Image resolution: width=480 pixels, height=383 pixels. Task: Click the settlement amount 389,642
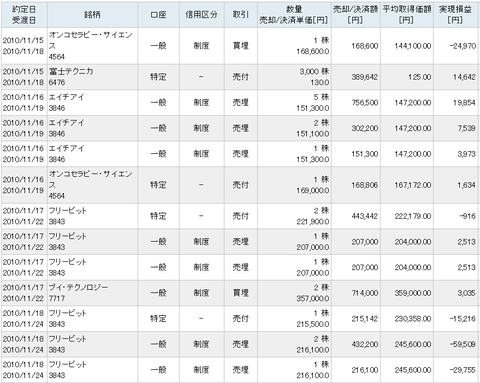point(365,77)
